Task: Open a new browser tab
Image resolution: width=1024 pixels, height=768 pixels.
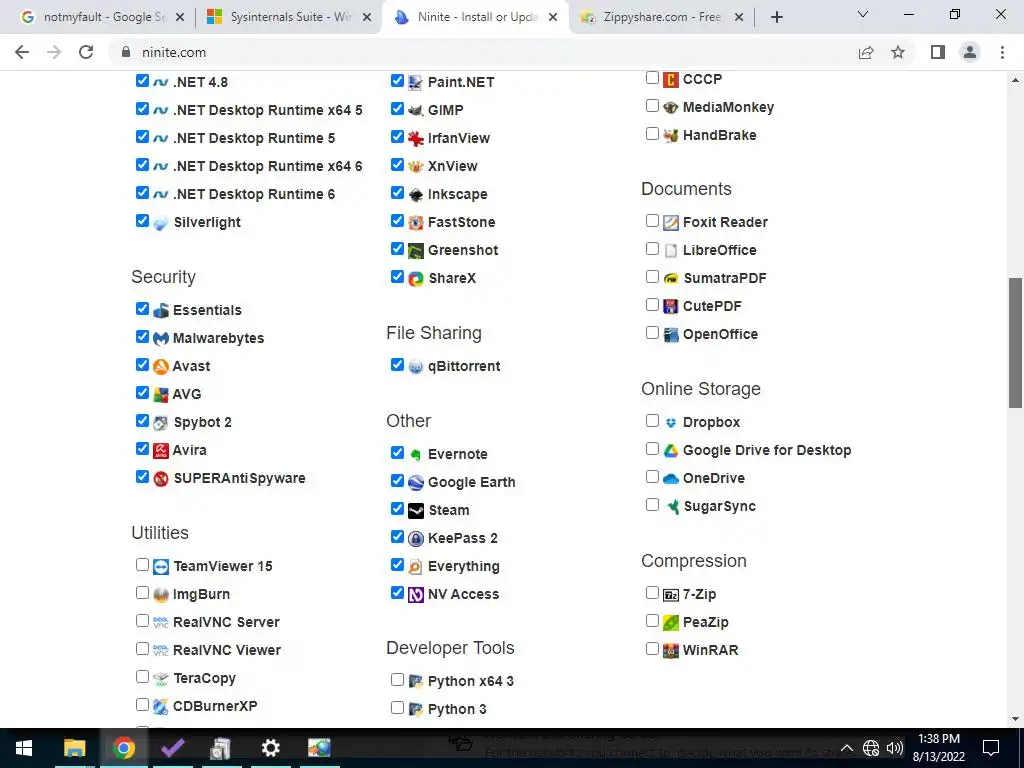Action: tap(776, 17)
